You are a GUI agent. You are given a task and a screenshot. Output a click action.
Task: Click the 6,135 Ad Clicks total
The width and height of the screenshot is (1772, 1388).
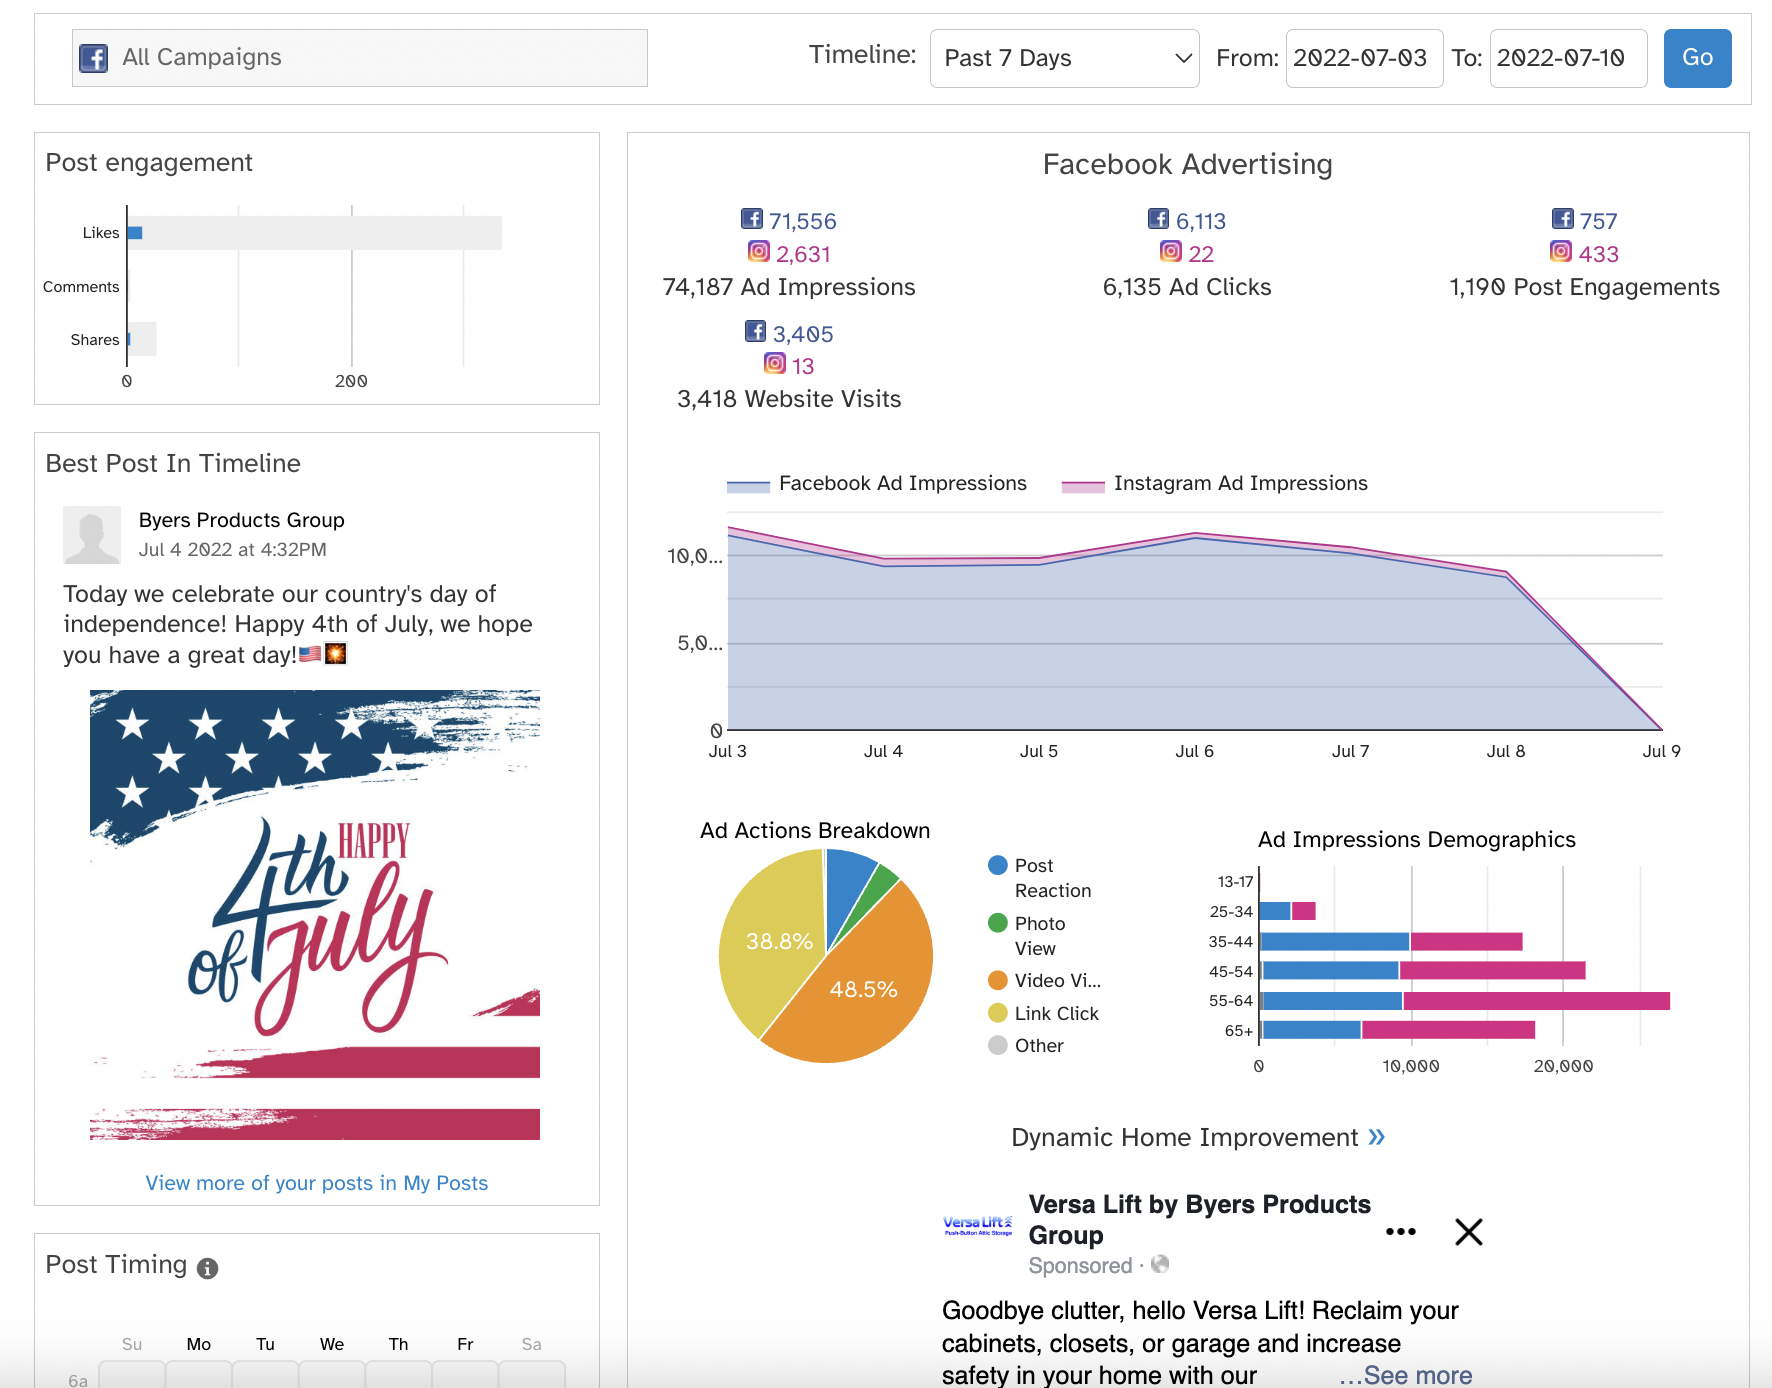coord(1187,288)
